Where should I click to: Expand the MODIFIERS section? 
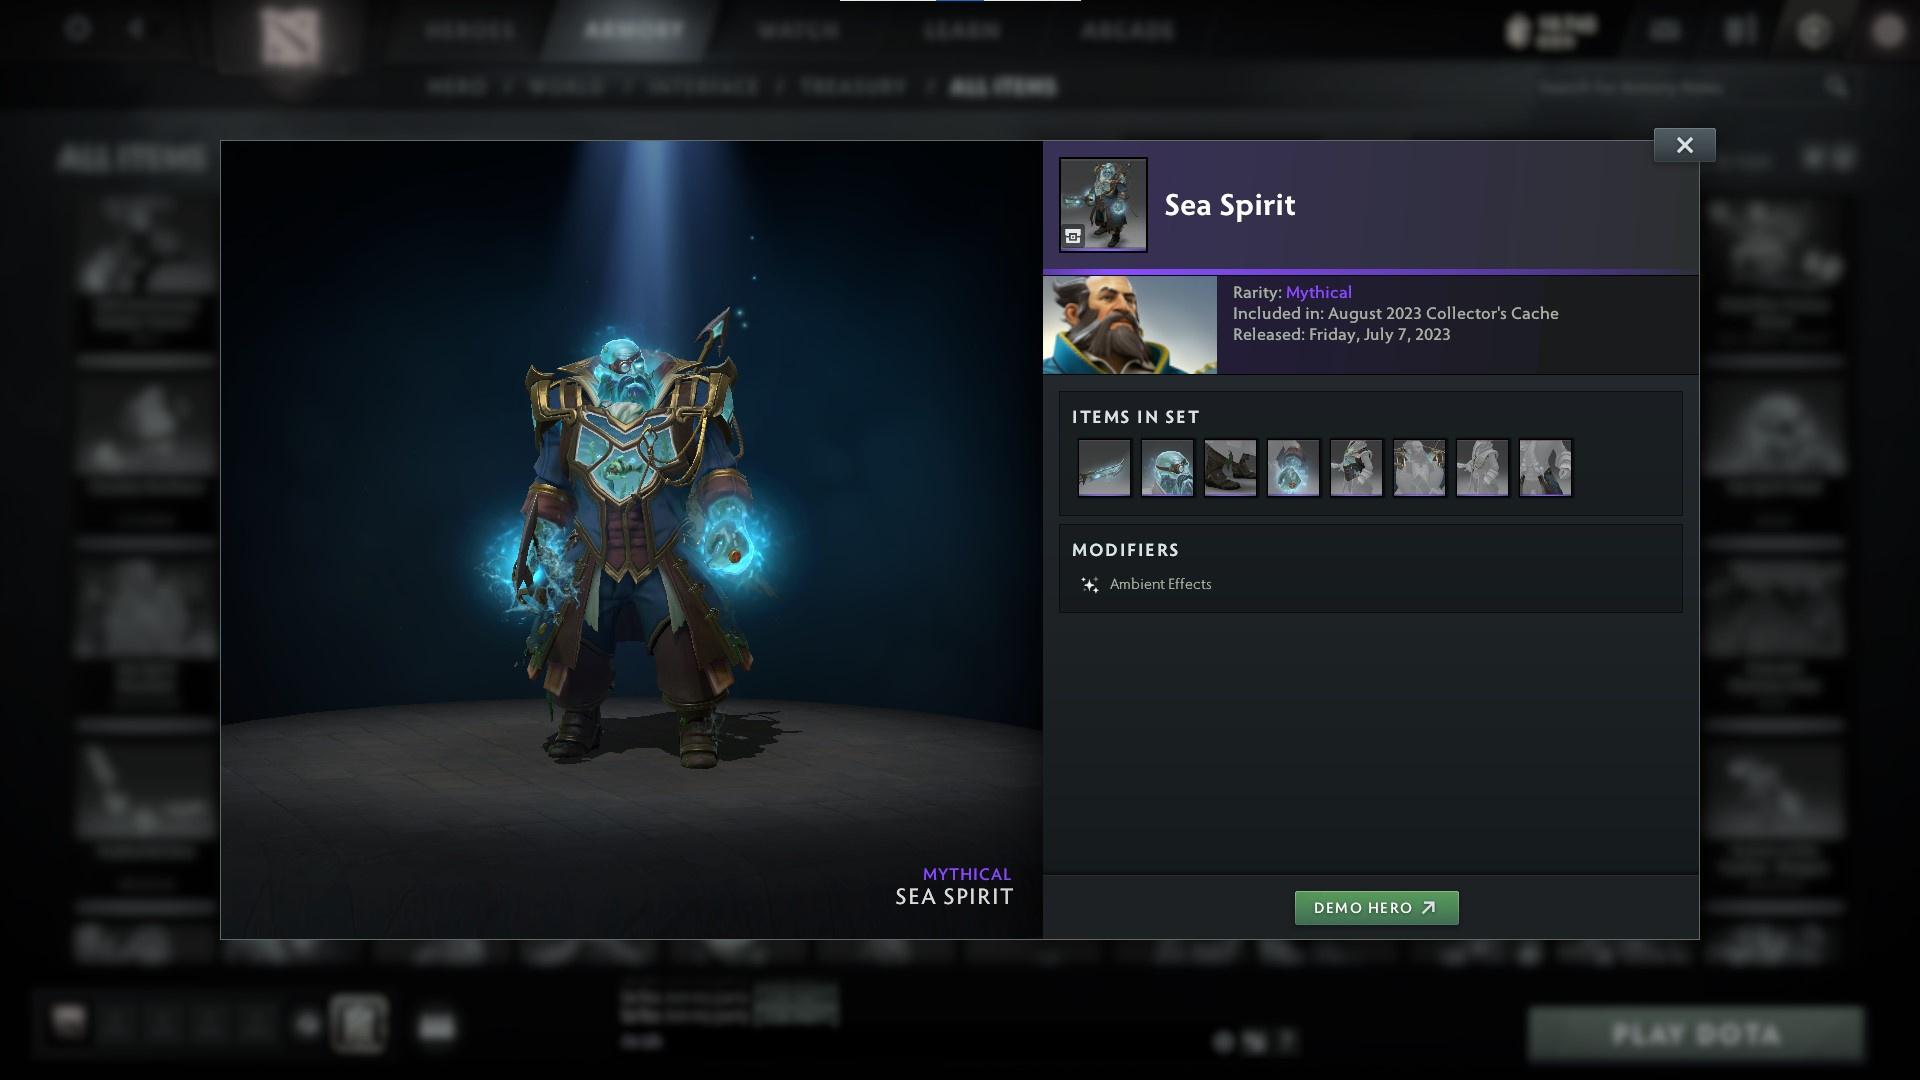(x=1126, y=549)
